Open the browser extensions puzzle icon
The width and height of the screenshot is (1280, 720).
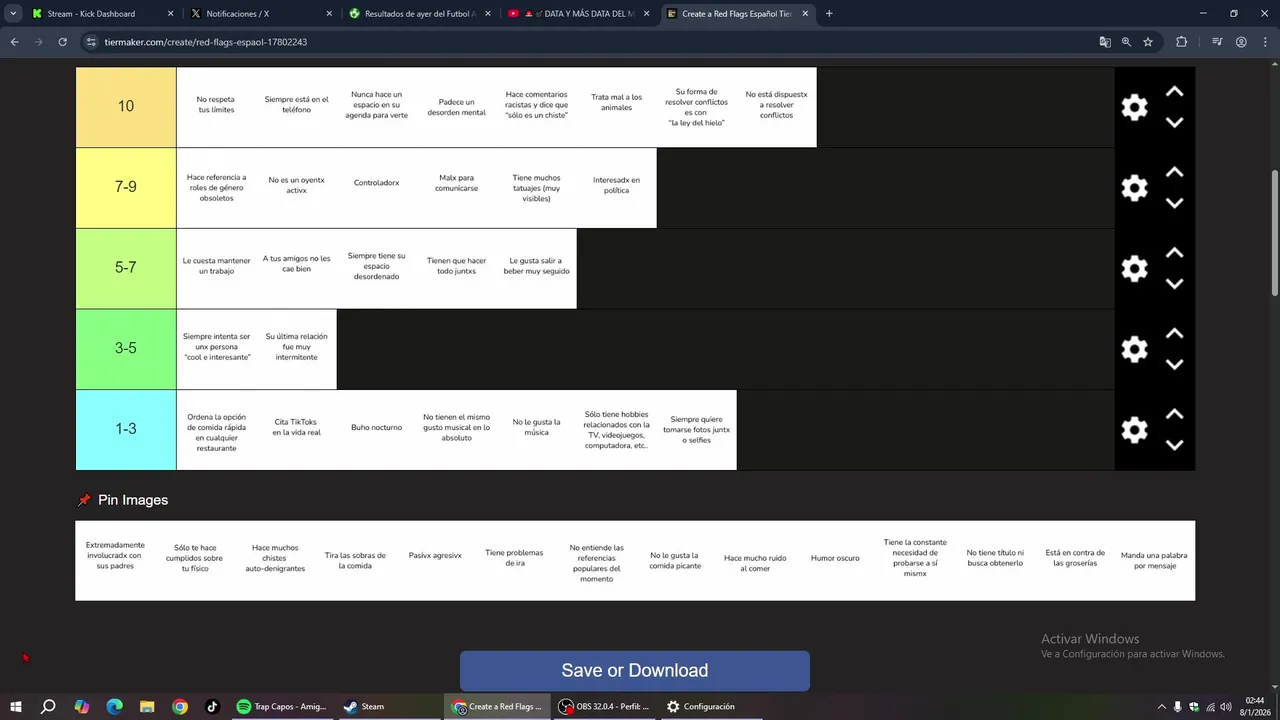1182,42
